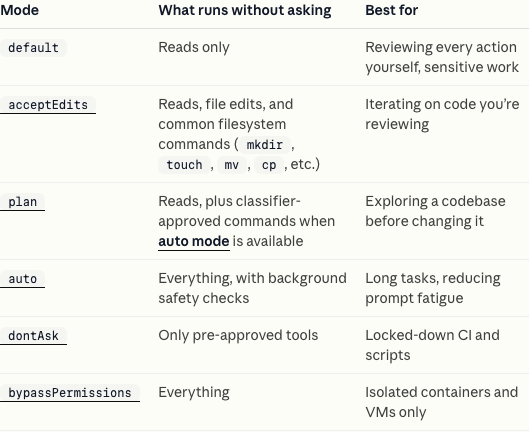This screenshot has height=432, width=529.
Task: Click the Mode column header
Action: pyautogui.click(x=20, y=10)
